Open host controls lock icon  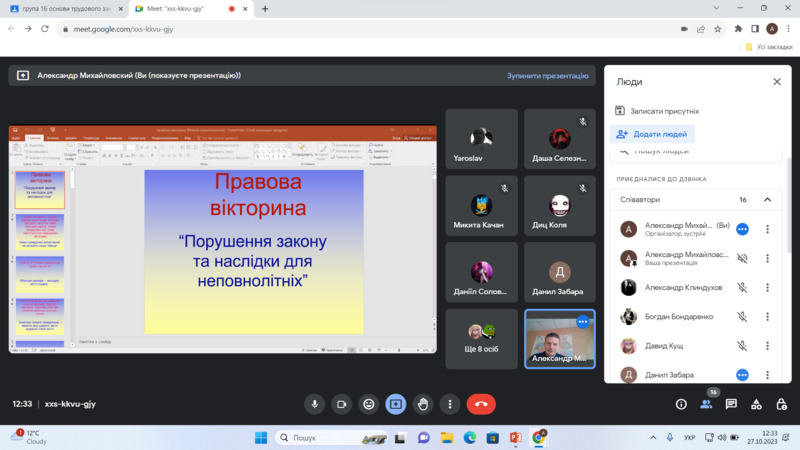(780, 404)
